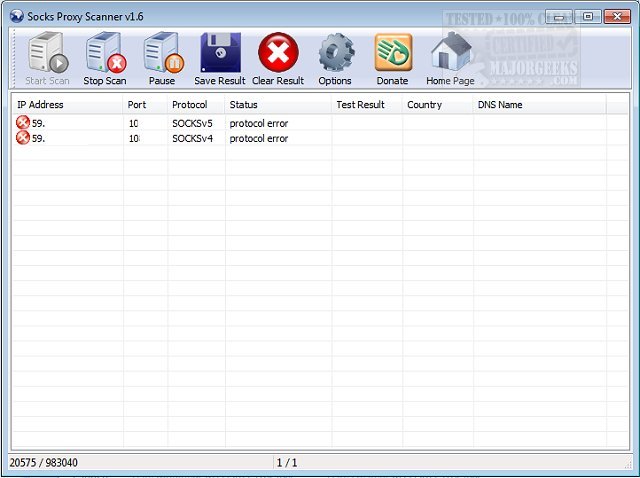Click the IP address in the SOCKSv4 row

[38, 138]
